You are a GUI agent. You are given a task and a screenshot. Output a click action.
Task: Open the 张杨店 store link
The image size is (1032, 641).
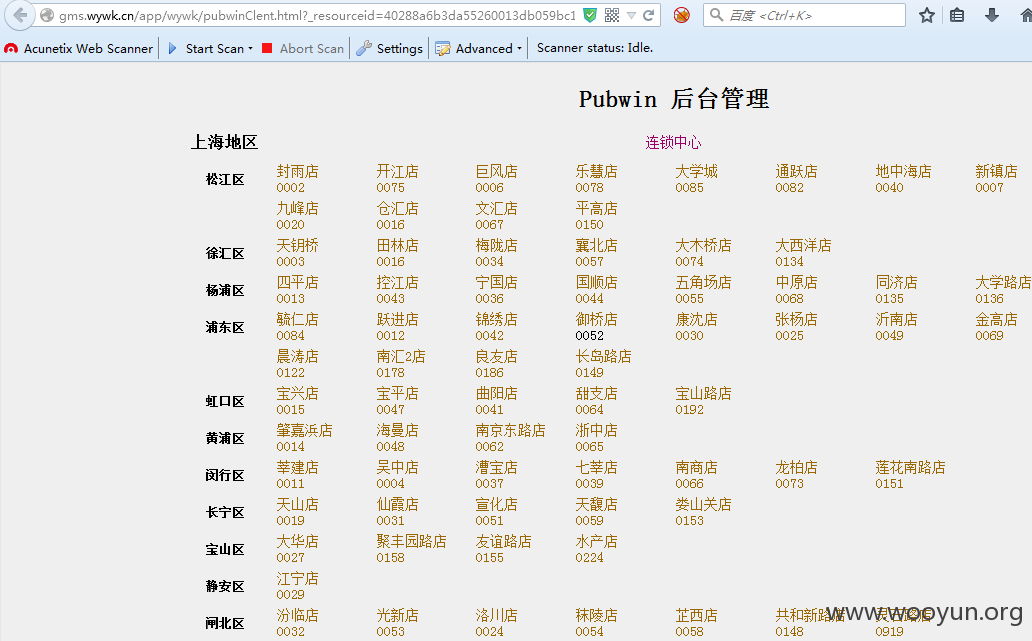796,319
